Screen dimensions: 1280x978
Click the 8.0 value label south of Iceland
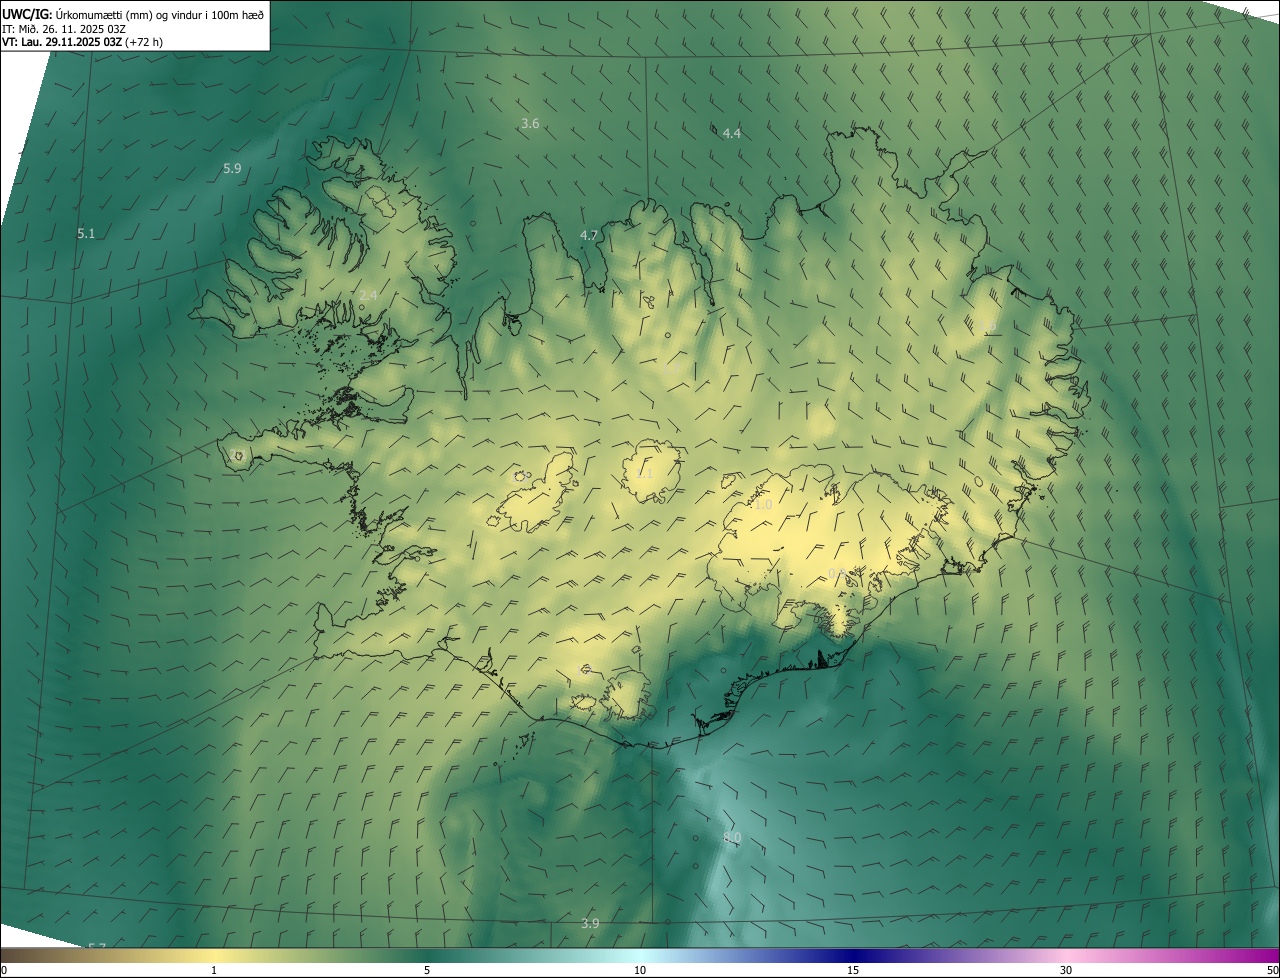[x=732, y=838]
